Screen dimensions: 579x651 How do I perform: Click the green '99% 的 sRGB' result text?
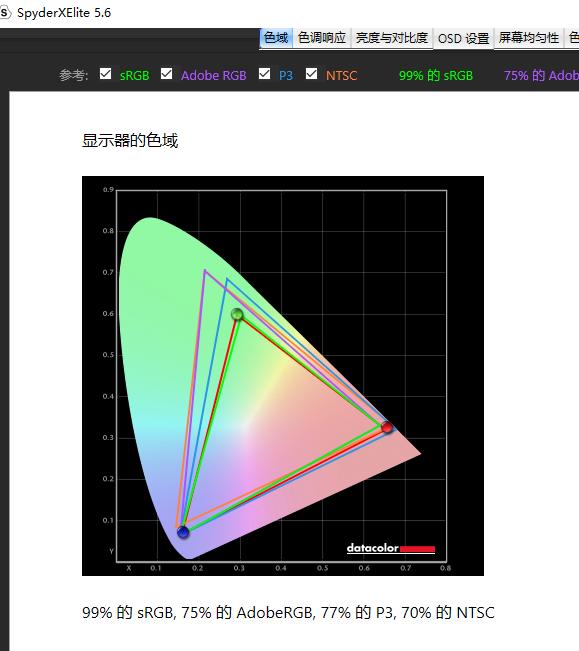pos(436,76)
